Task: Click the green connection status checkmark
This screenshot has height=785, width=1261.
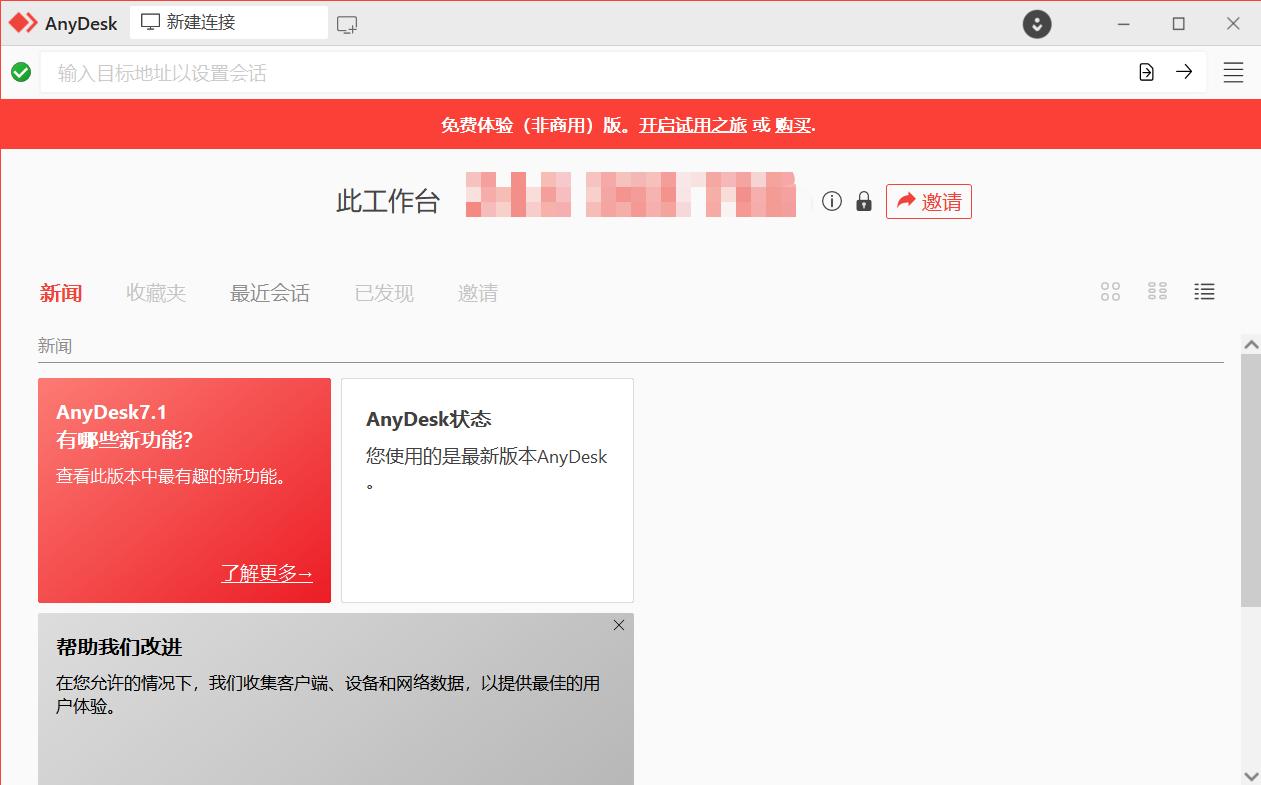Action: pyautogui.click(x=20, y=72)
